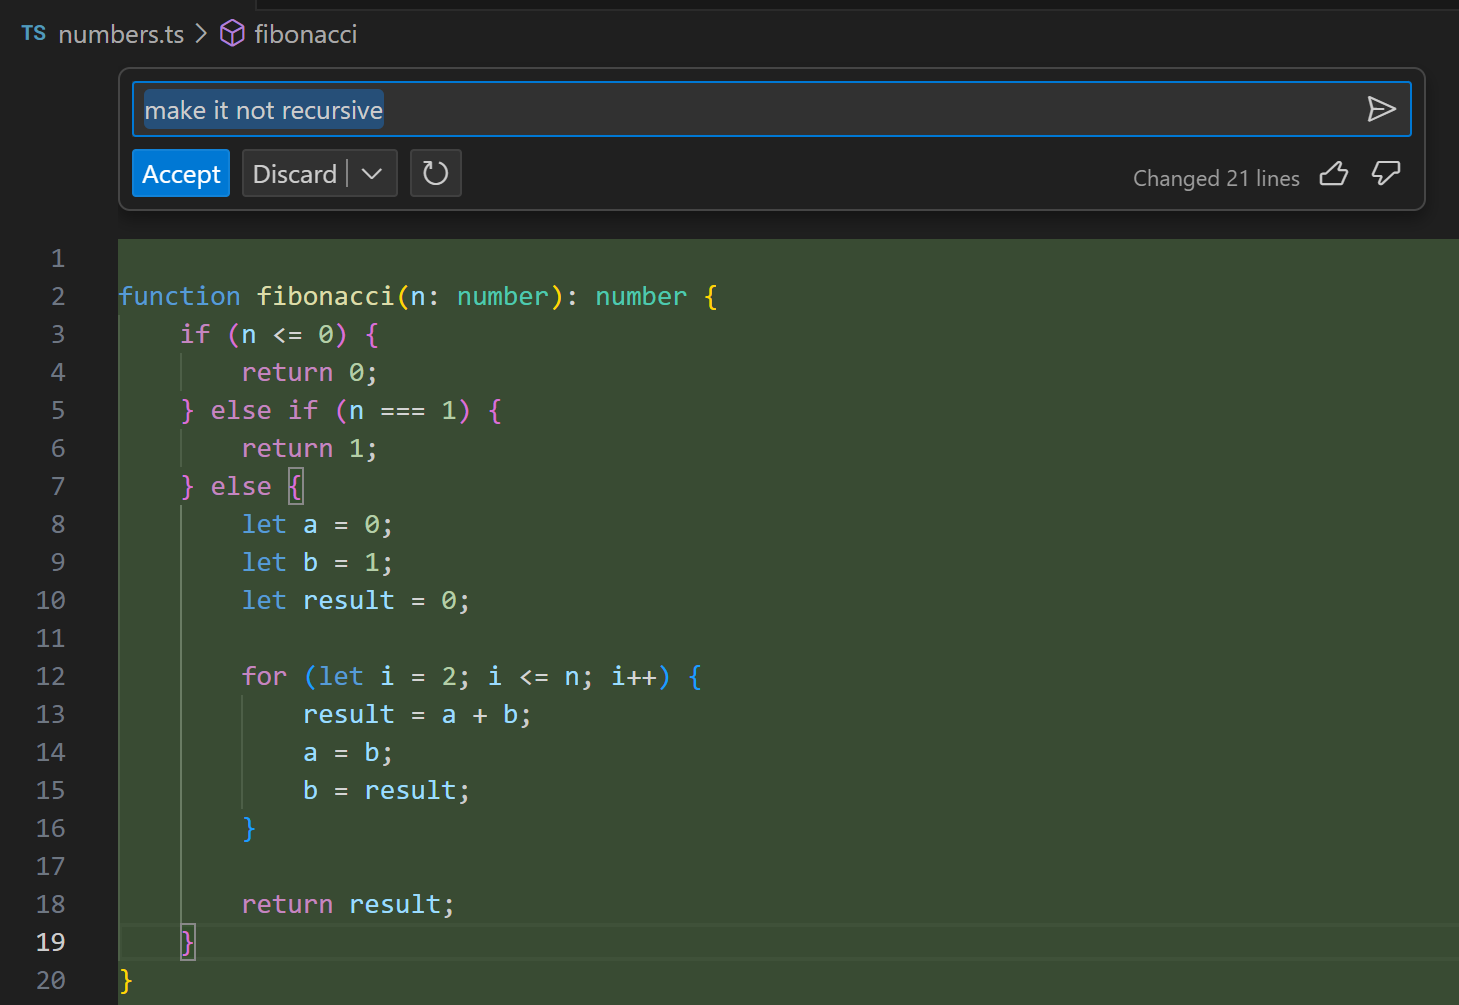Screen dimensions: 1459x1005
Task: Click the Discard button
Action: click(x=294, y=173)
